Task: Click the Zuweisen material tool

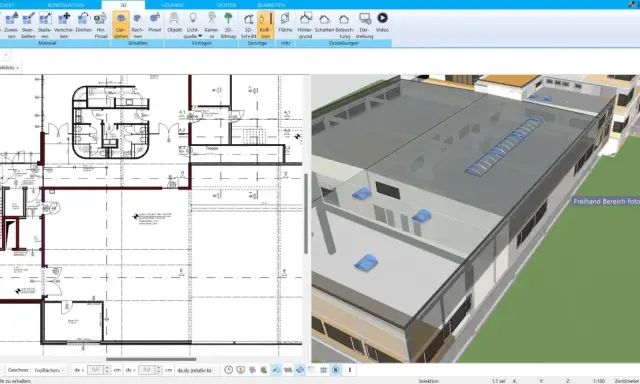Action: (11, 25)
